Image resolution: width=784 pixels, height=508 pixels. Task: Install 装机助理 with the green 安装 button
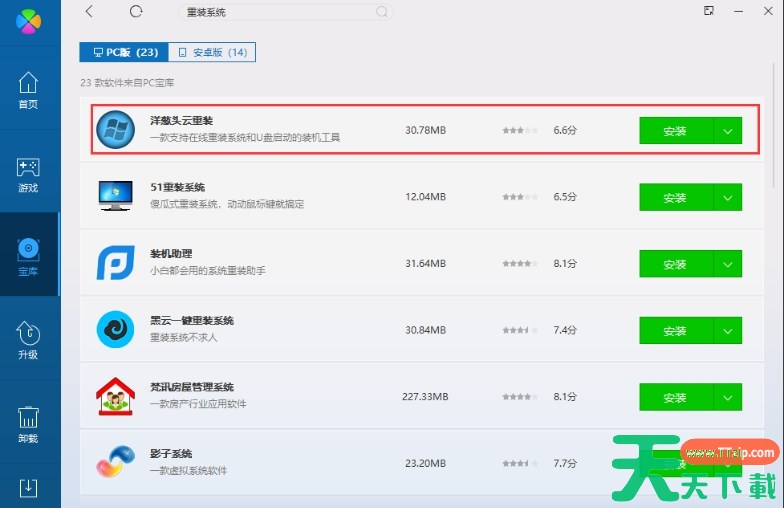pos(675,264)
